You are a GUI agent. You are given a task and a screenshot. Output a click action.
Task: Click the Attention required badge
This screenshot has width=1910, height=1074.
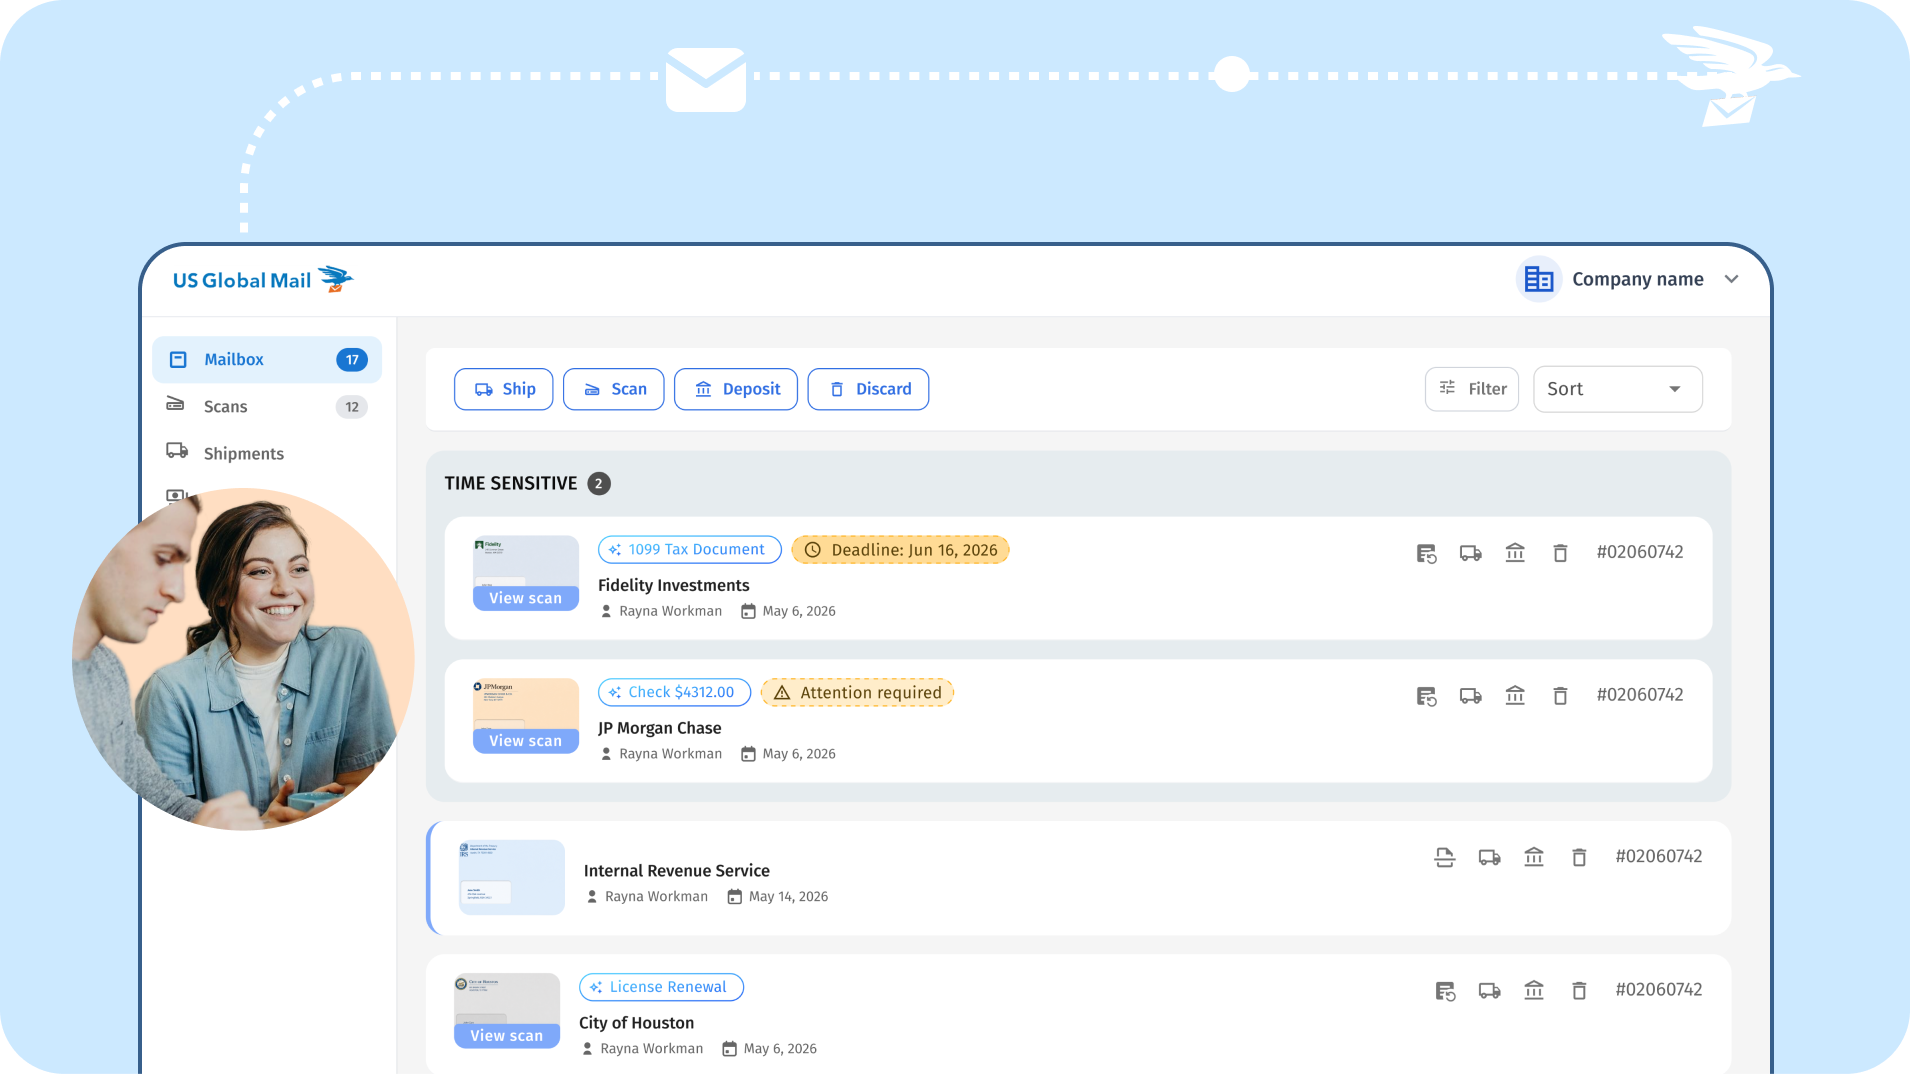pos(858,692)
